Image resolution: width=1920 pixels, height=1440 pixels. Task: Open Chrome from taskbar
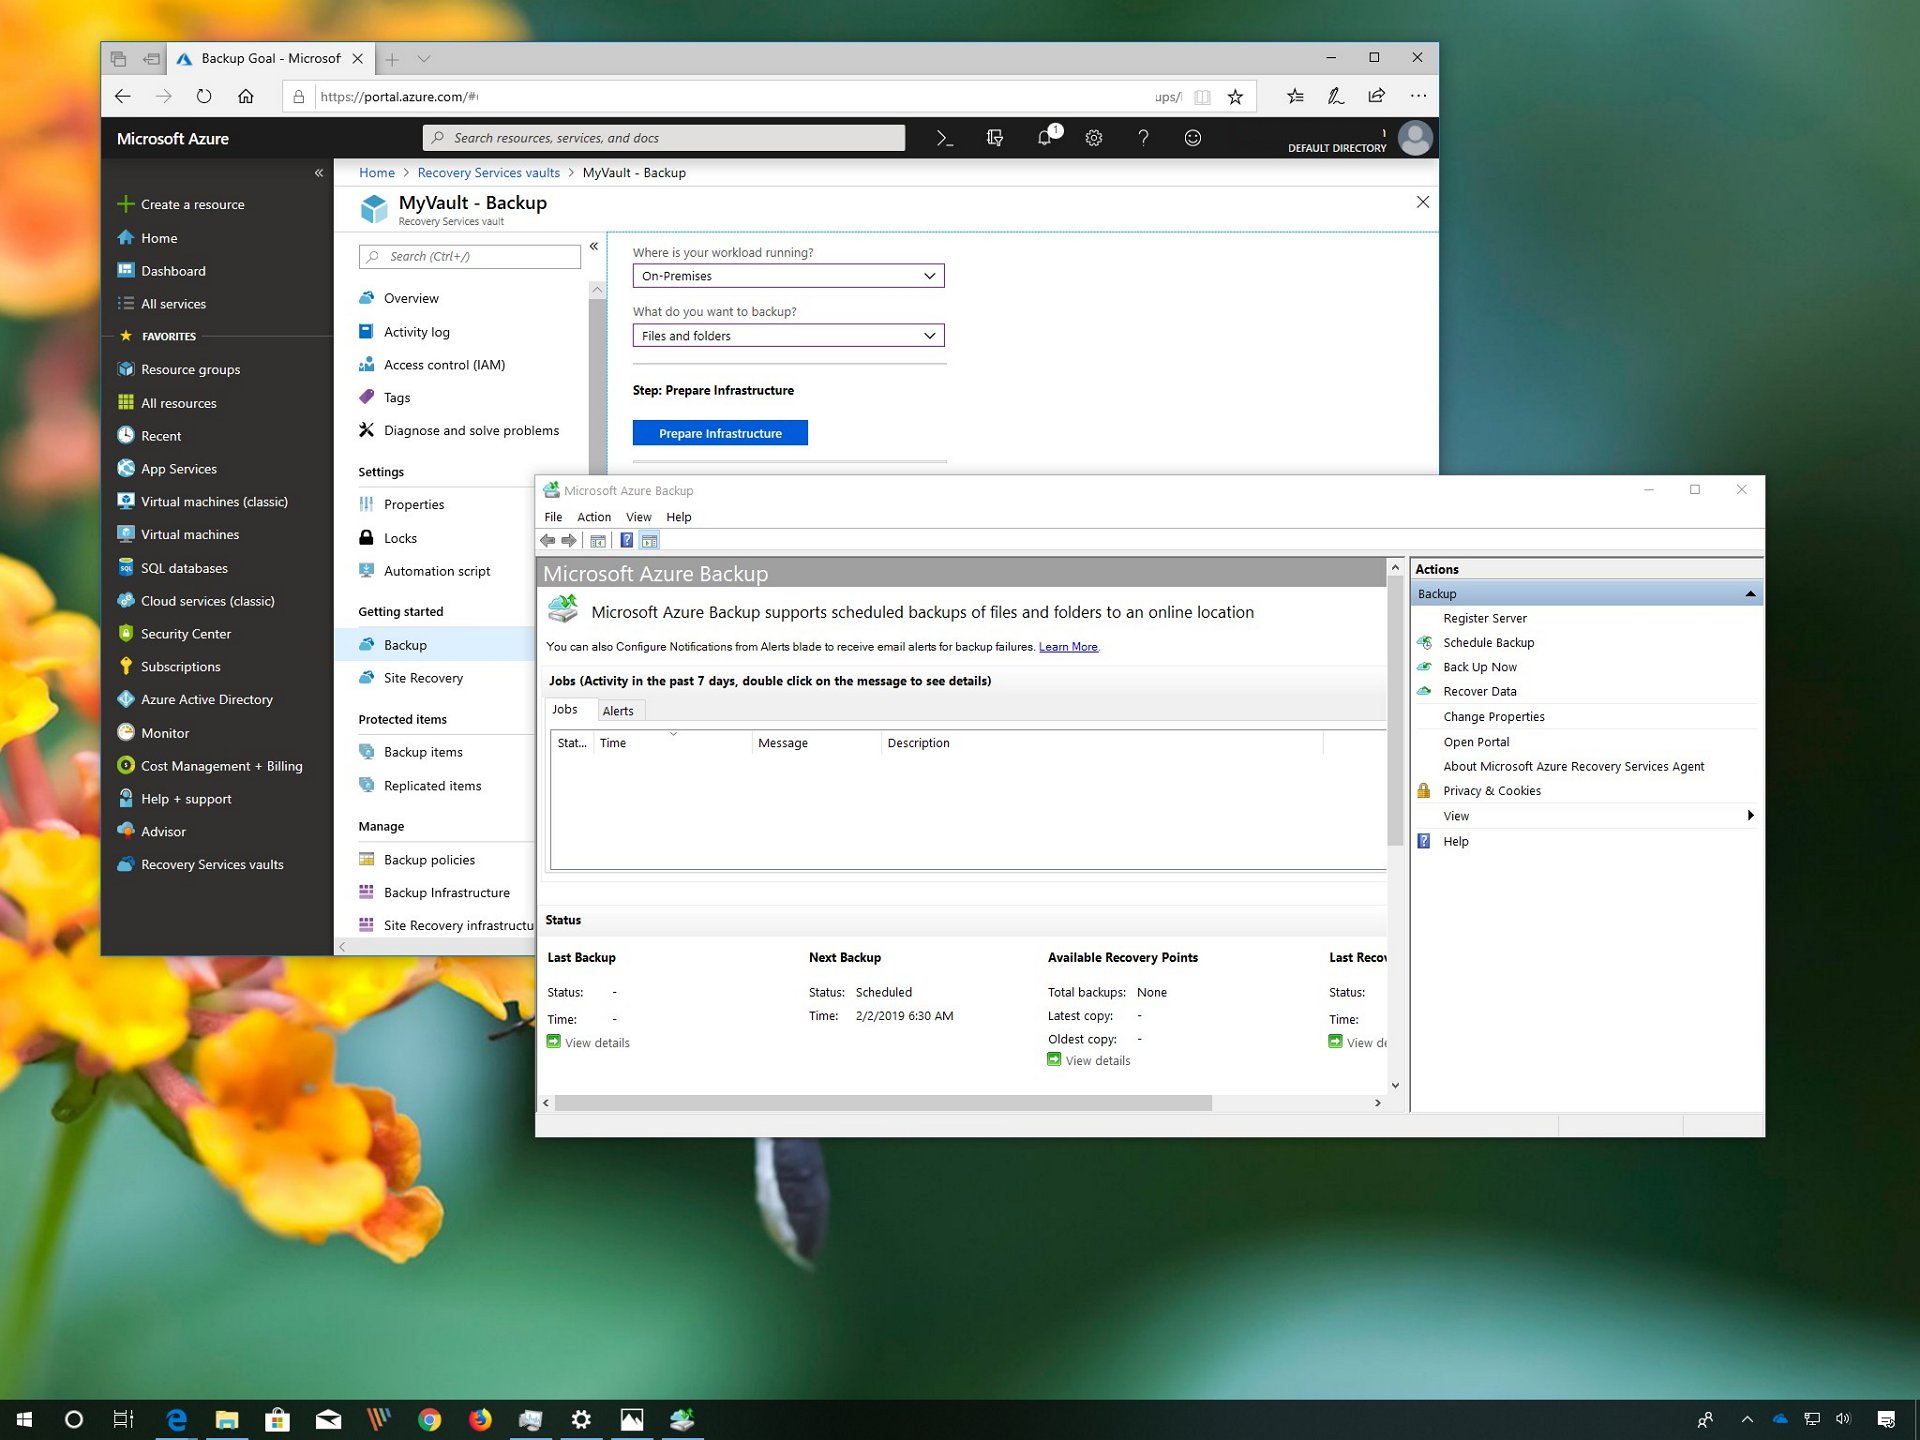coord(429,1419)
